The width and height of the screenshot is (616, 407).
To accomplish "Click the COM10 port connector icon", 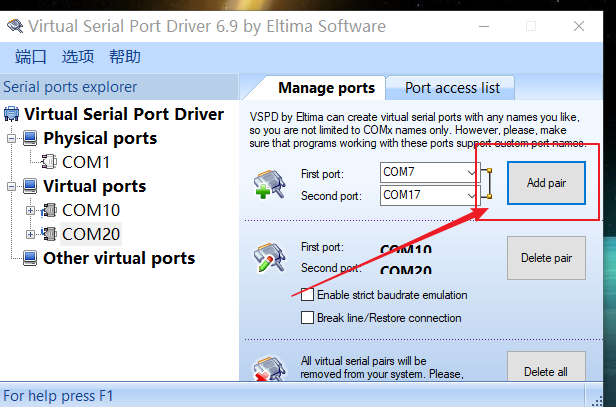I will pyautogui.click(x=49, y=210).
